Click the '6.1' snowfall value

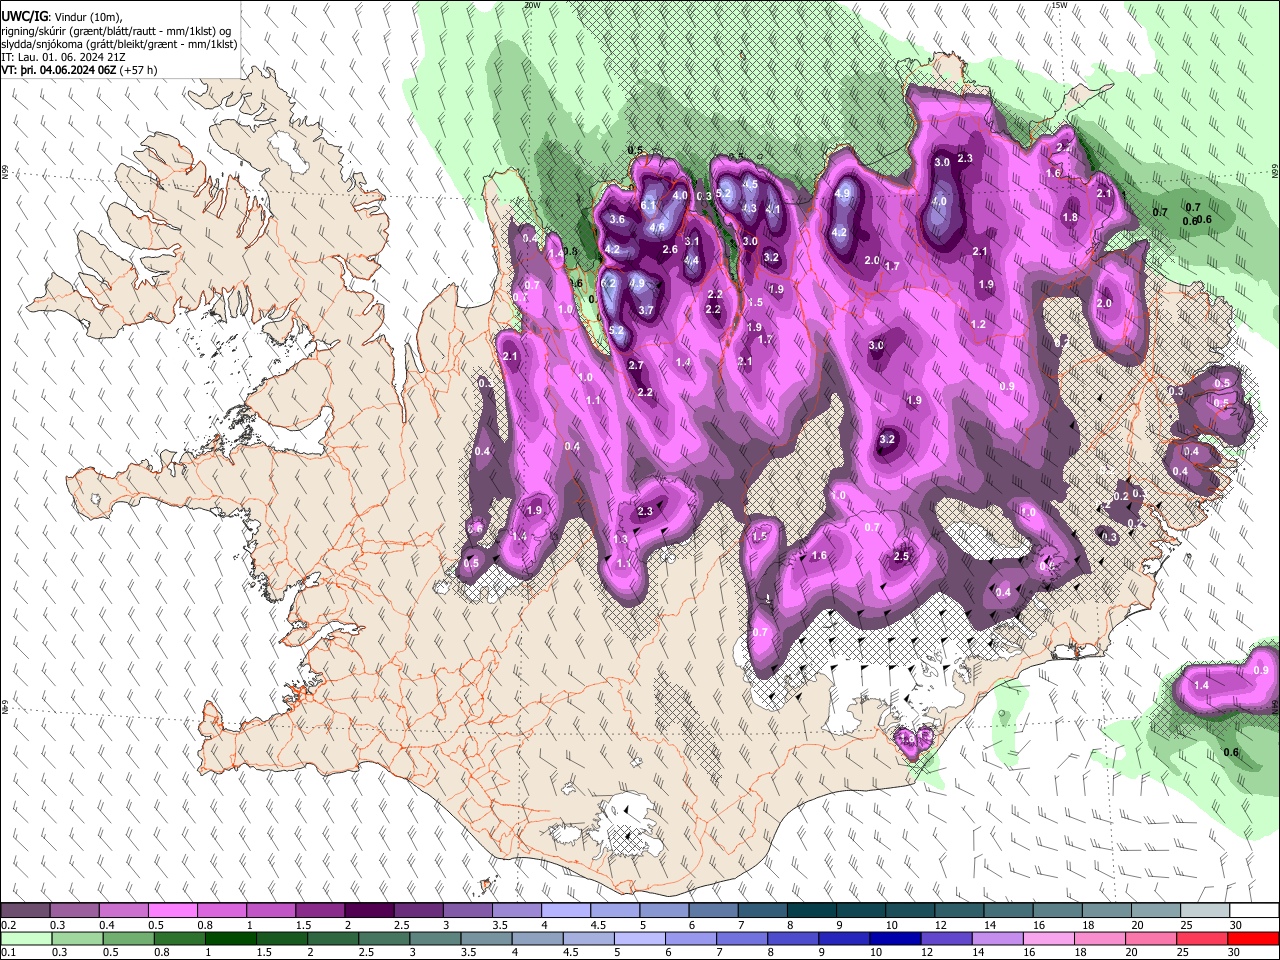pos(648,207)
